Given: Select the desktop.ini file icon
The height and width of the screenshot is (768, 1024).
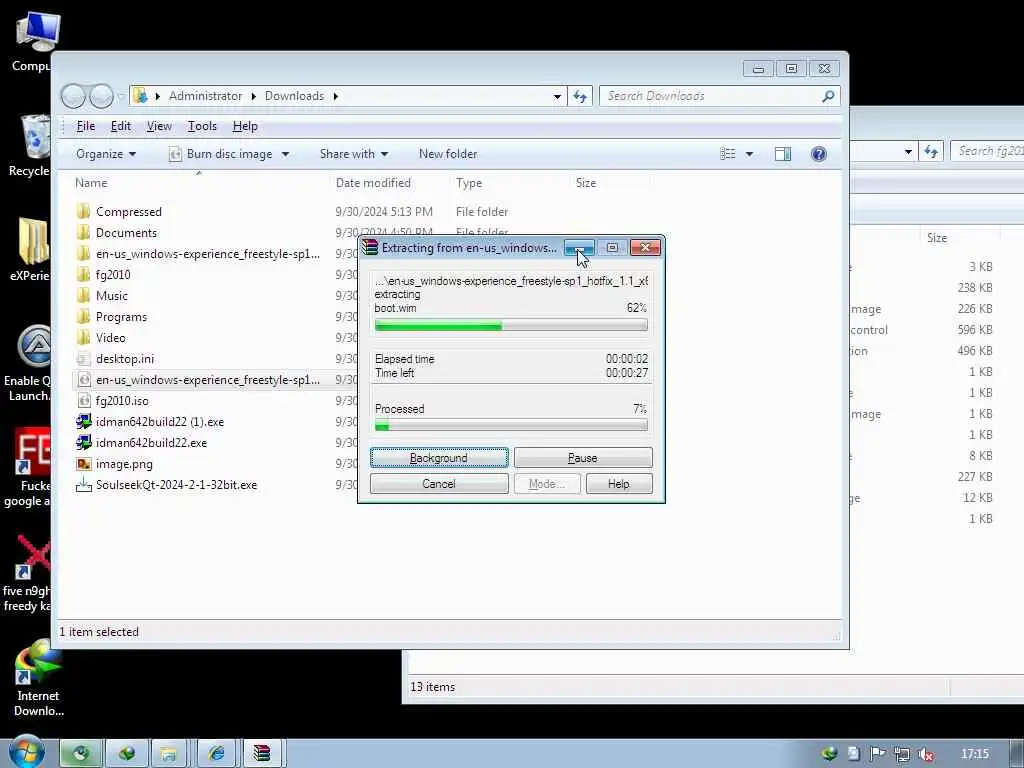Looking at the screenshot, I should 83,359.
